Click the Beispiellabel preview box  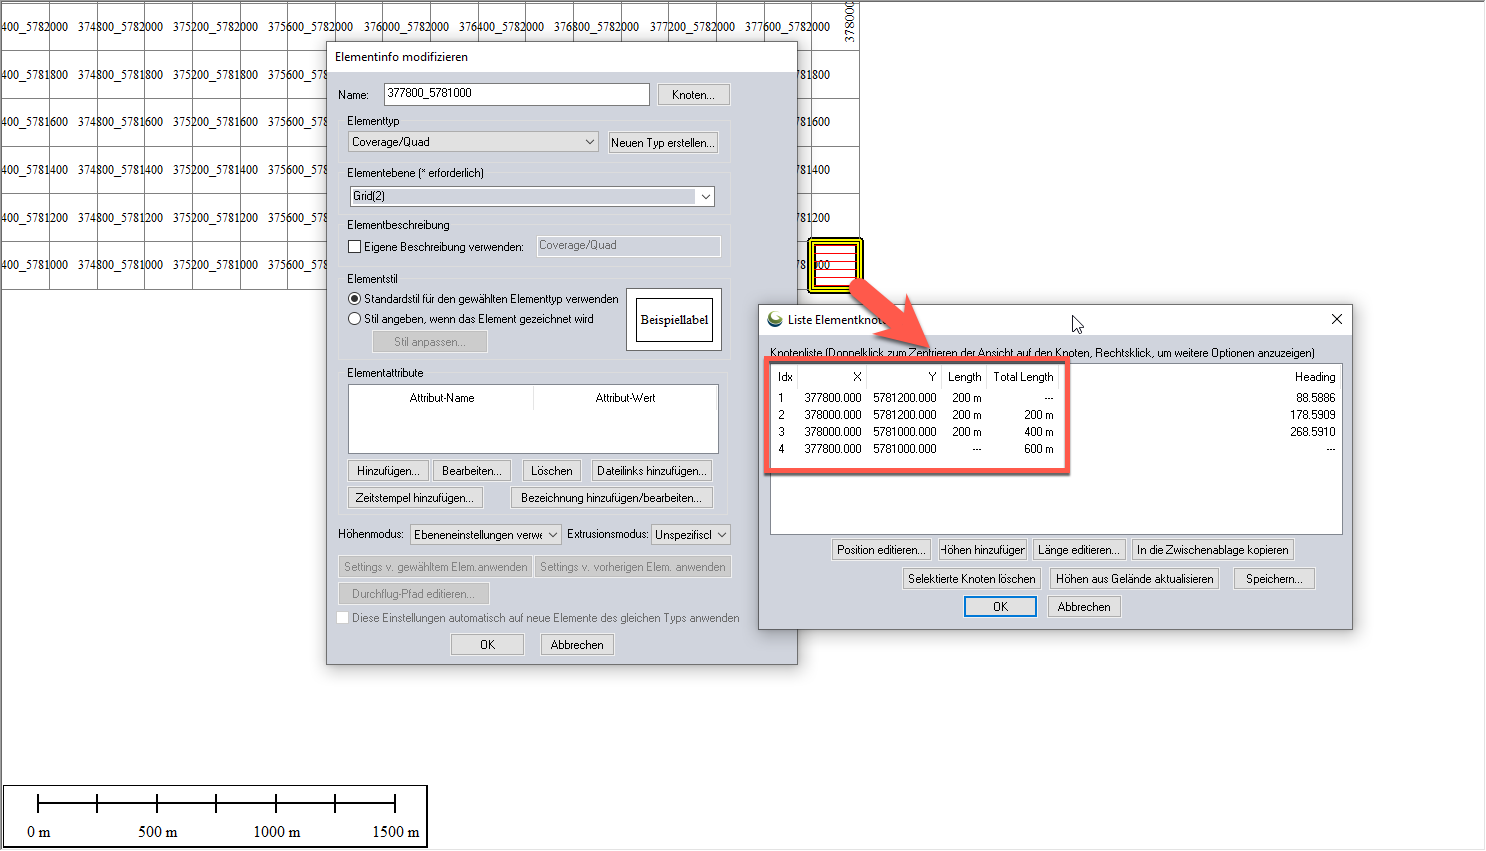point(674,320)
